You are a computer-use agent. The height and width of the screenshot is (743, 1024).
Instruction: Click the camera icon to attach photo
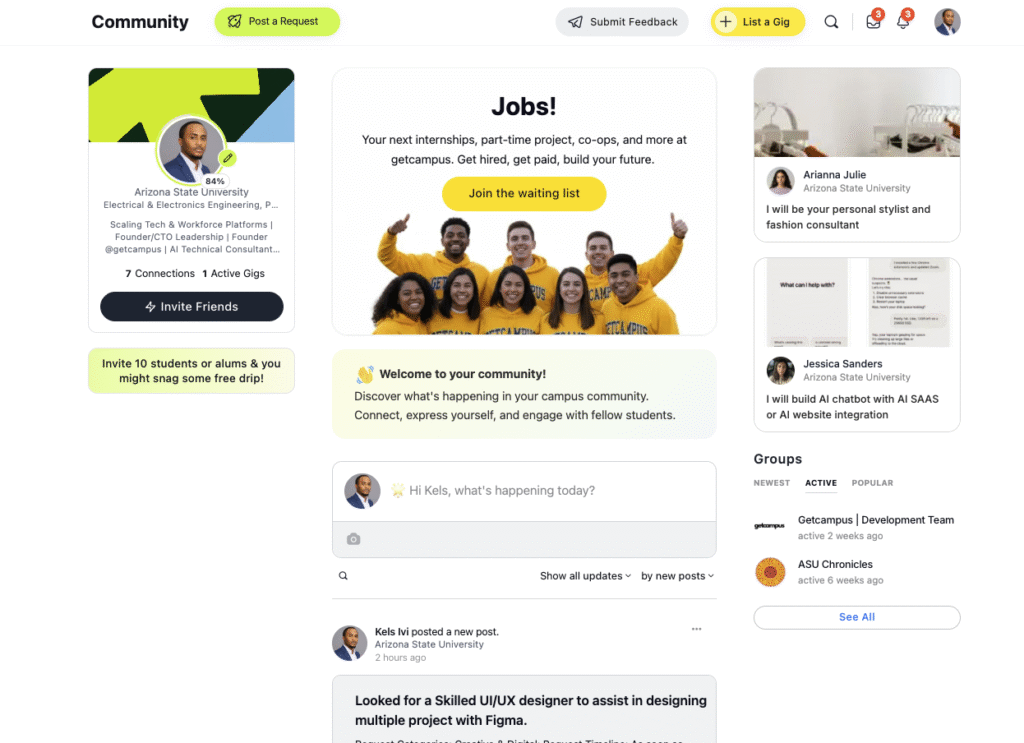tap(353, 539)
